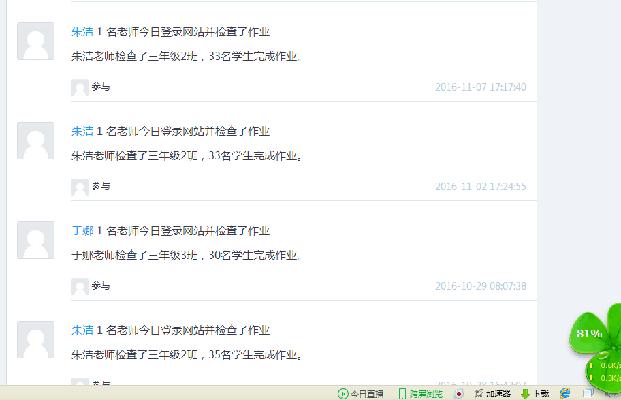Click the window switch icon beside IE icon
The width and height of the screenshot is (621, 400).
pos(588,393)
